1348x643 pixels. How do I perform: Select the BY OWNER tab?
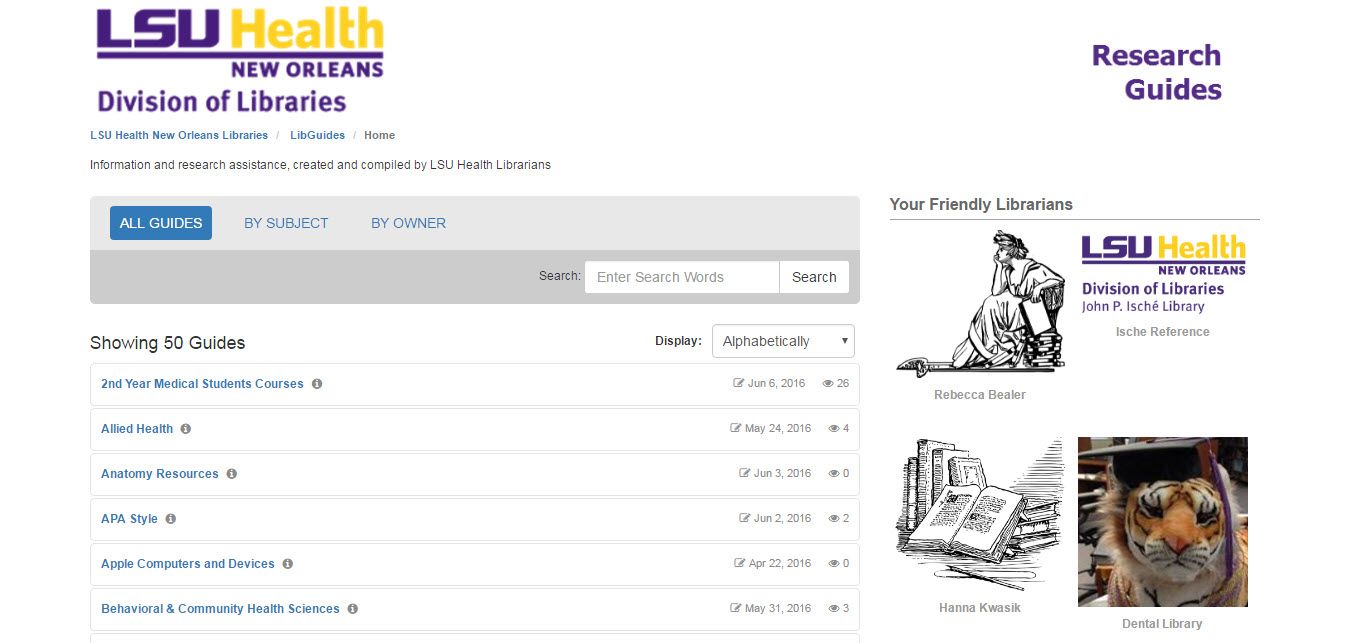pyautogui.click(x=408, y=223)
